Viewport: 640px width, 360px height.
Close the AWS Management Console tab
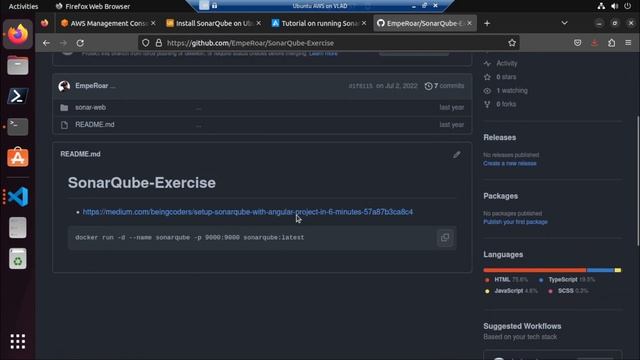pos(153,23)
